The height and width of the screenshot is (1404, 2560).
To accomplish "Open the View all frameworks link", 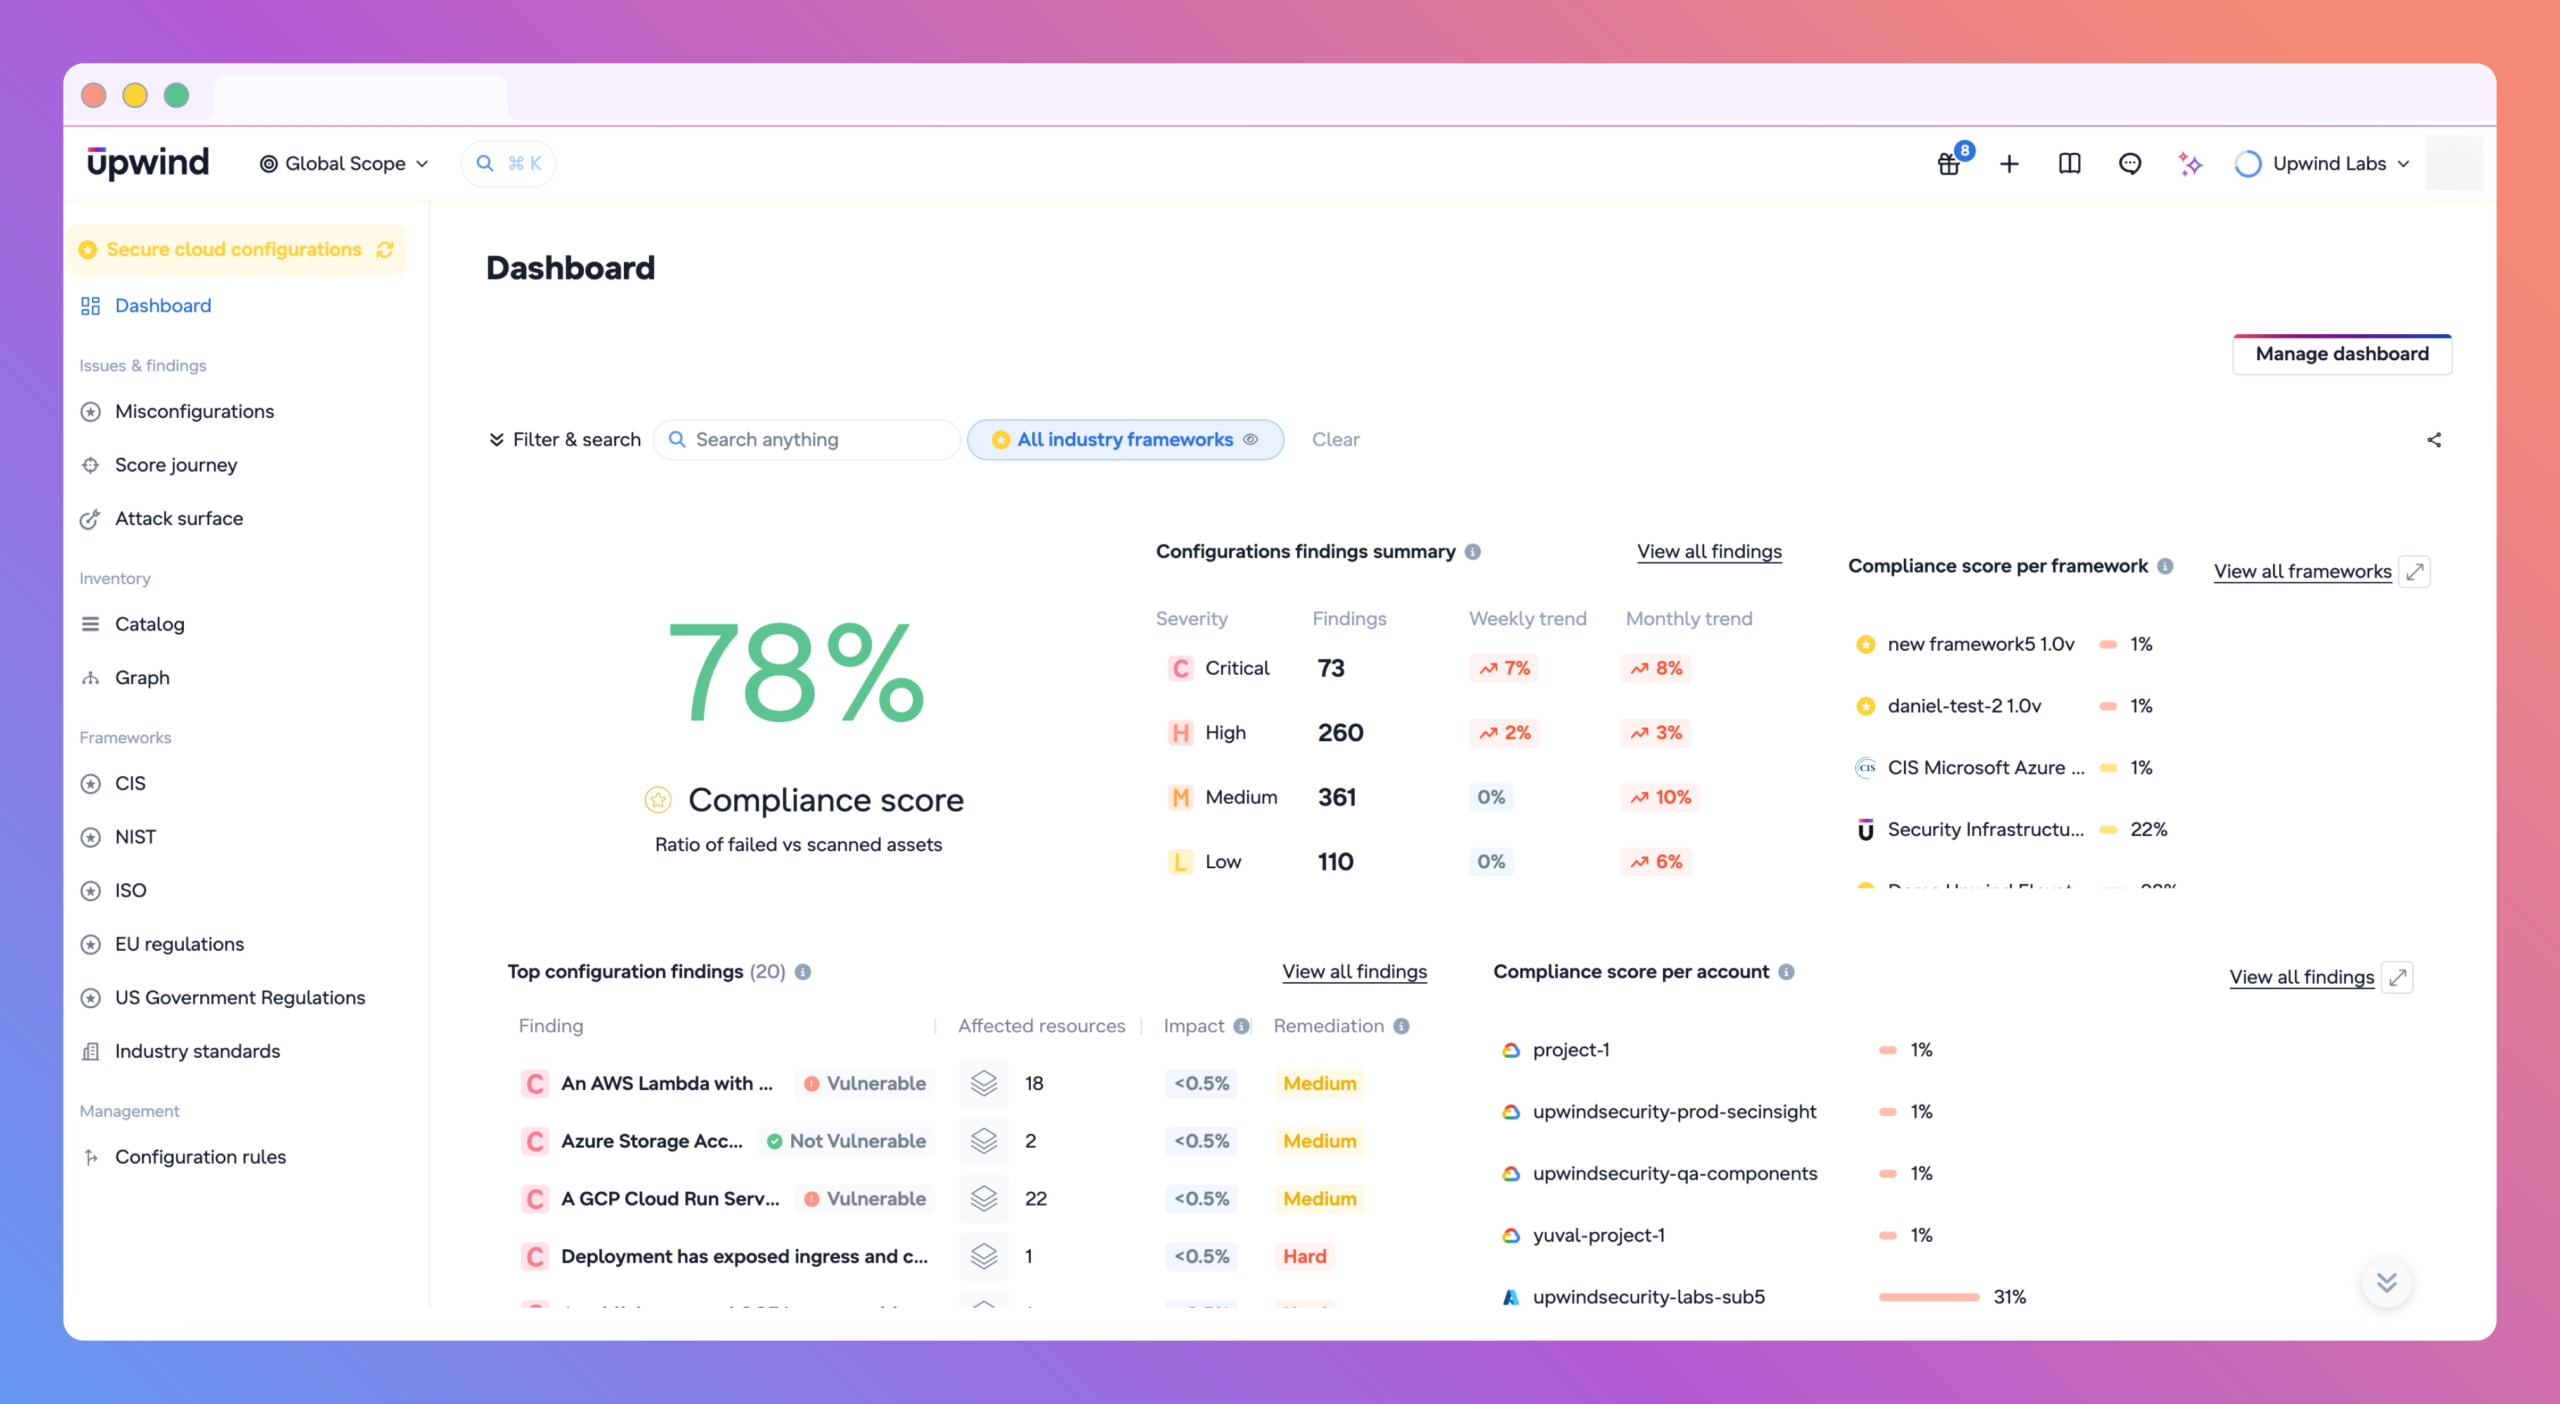I will point(2302,571).
